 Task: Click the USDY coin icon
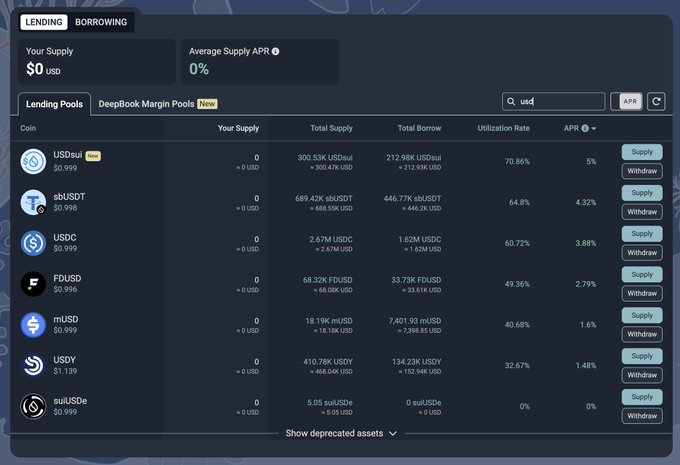pos(33,365)
